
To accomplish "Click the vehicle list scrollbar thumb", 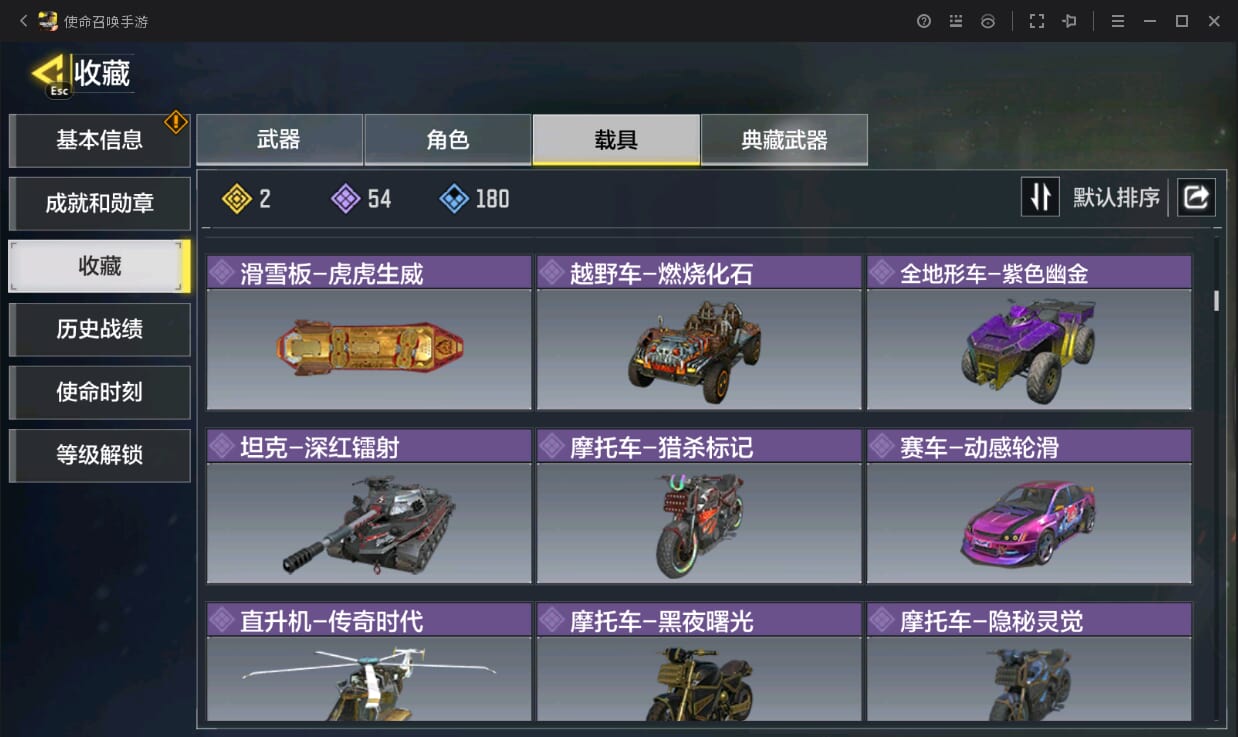I will [1217, 301].
